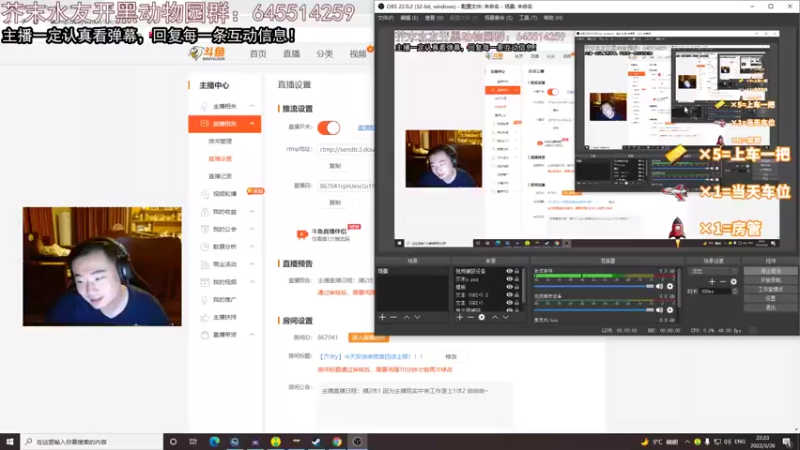Click the Douyu logo on the webpage

pyautogui.click(x=207, y=53)
